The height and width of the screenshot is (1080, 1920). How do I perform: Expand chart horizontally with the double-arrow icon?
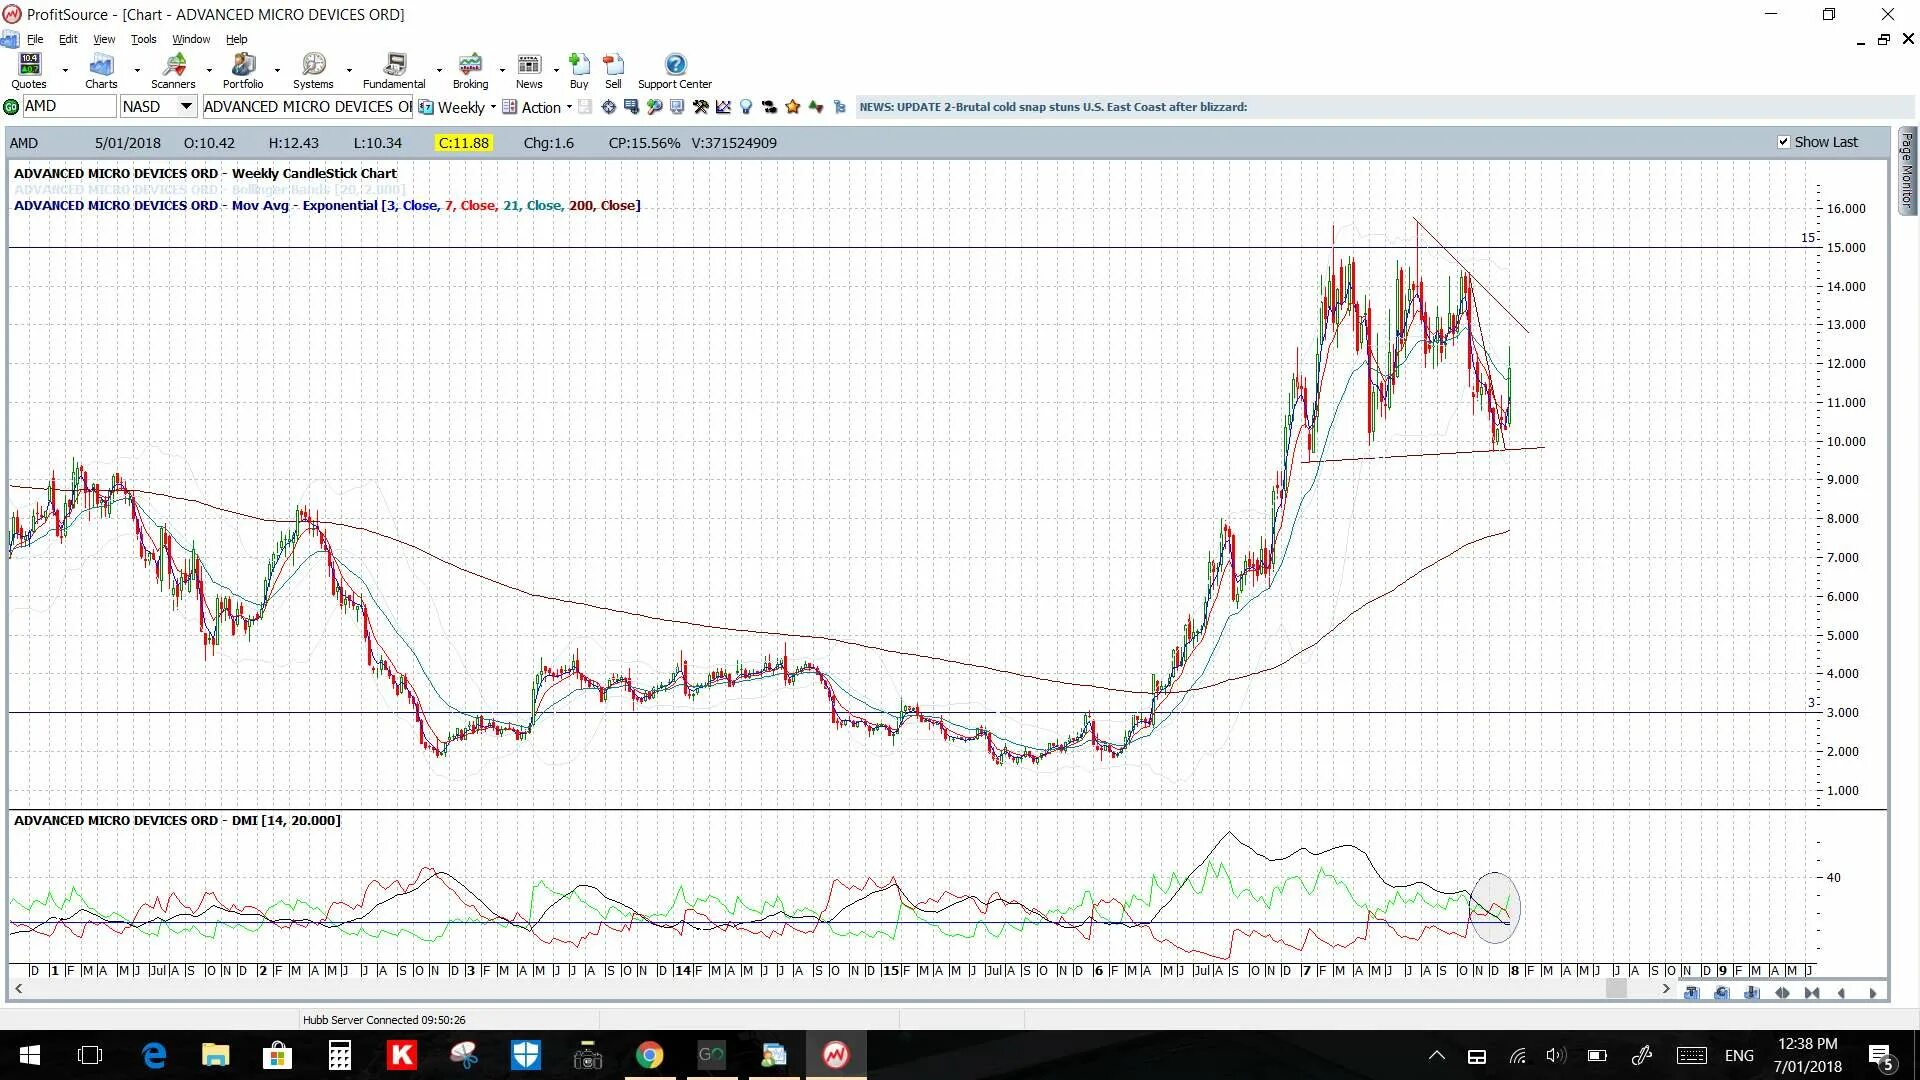click(1782, 993)
